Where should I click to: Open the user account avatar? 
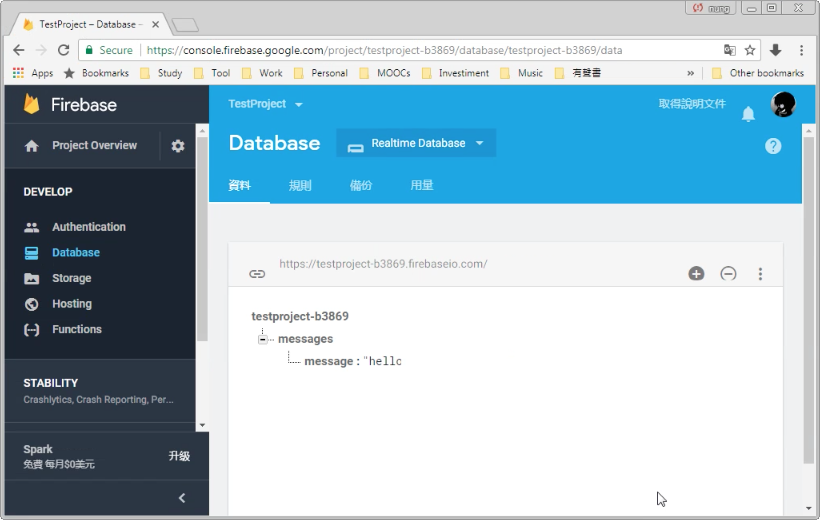(x=783, y=104)
